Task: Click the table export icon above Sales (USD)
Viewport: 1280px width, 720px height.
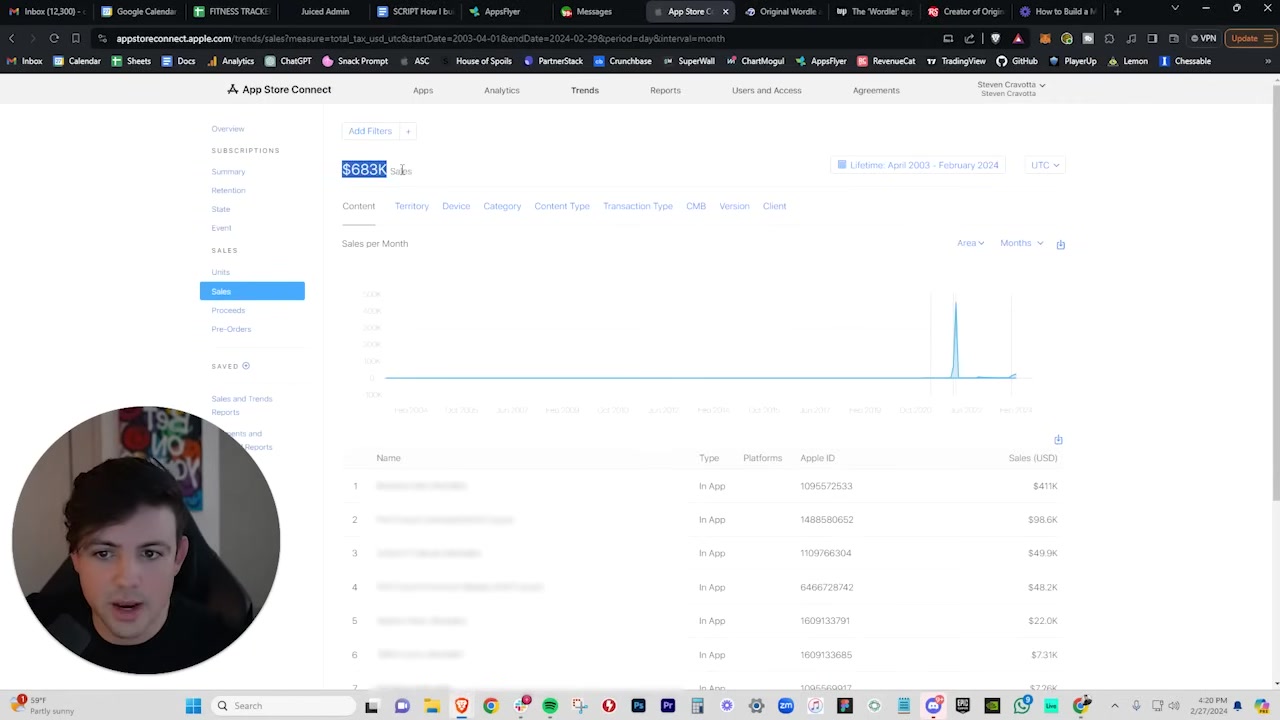Action: click(x=1058, y=440)
